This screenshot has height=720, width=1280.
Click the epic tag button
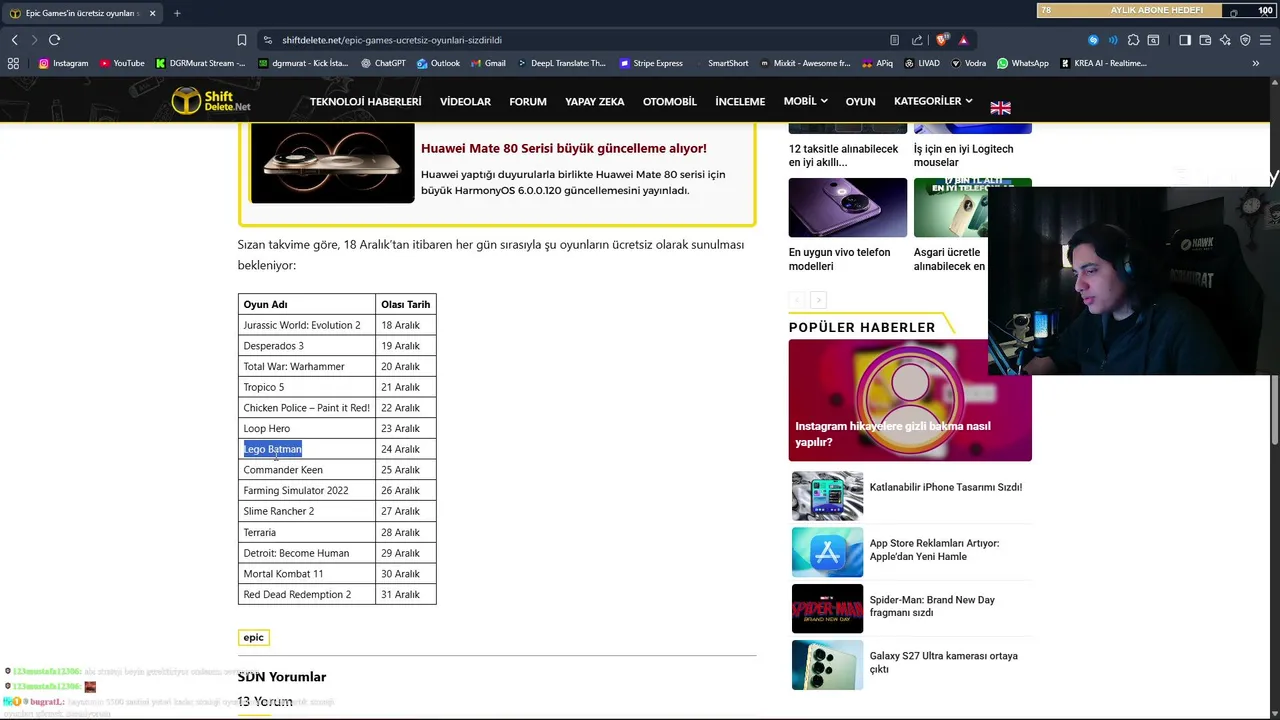(254, 637)
